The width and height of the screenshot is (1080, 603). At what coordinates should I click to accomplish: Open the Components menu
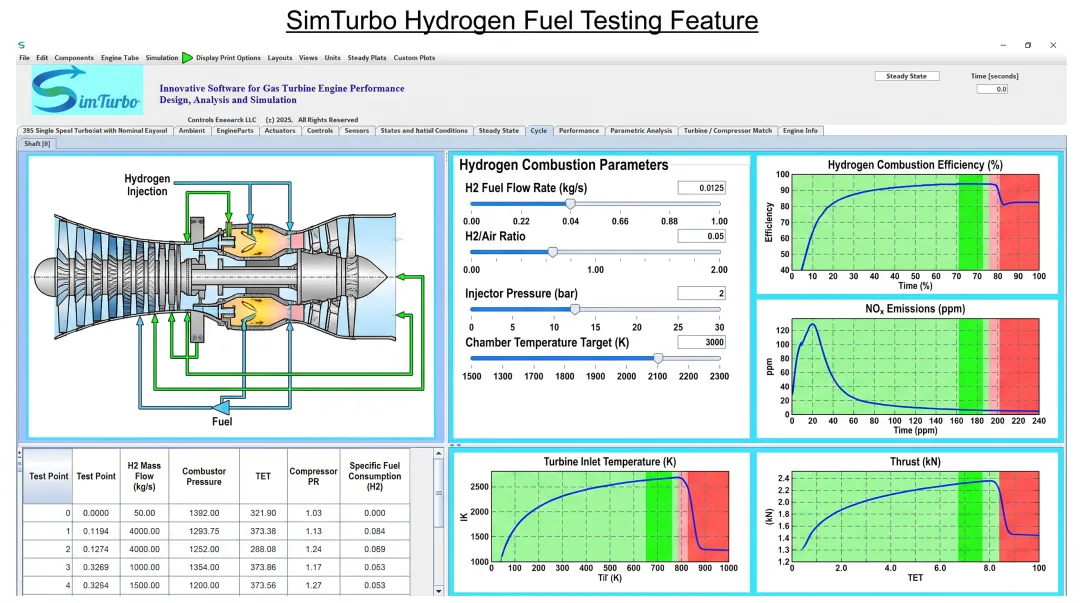click(x=74, y=58)
